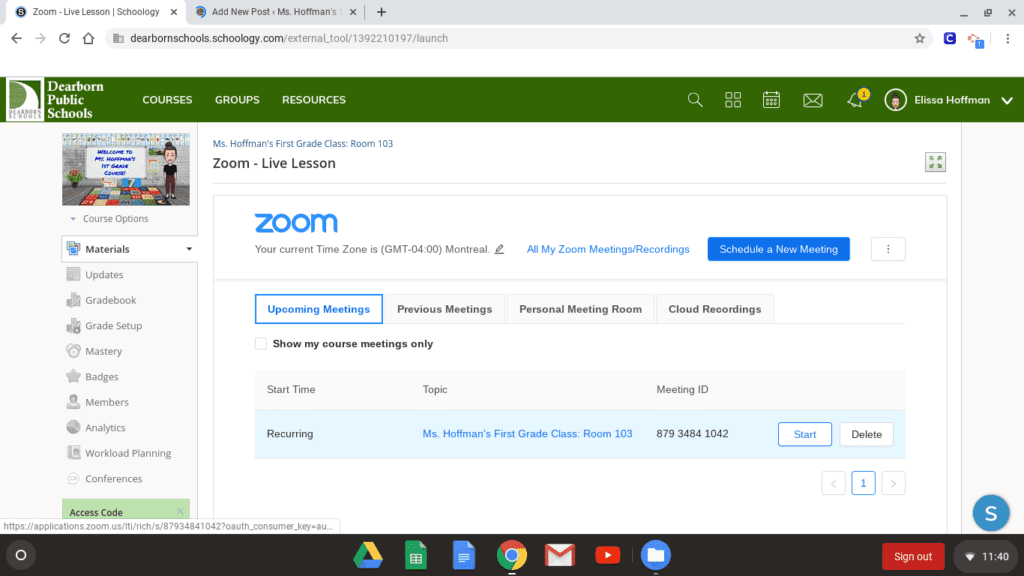Open the Updates sidebar item
This screenshot has width=1024, height=576.
click(x=104, y=275)
